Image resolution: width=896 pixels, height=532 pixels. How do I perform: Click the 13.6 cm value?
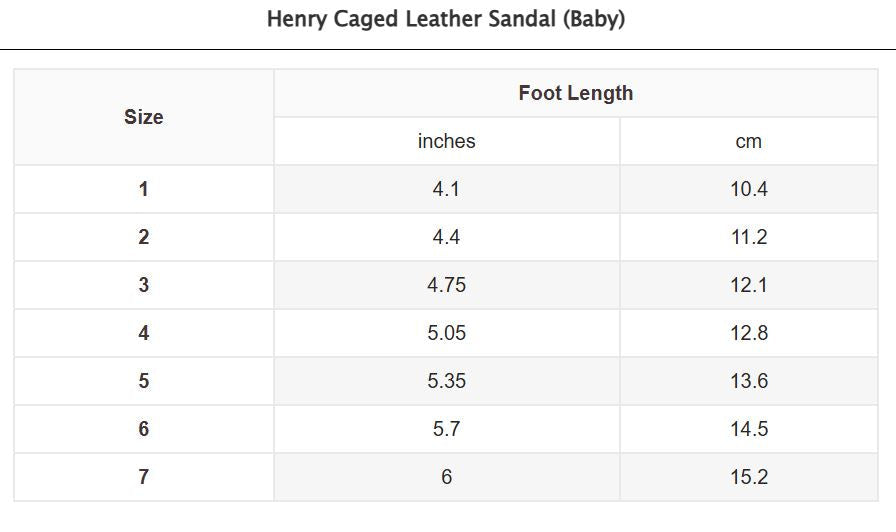click(748, 381)
